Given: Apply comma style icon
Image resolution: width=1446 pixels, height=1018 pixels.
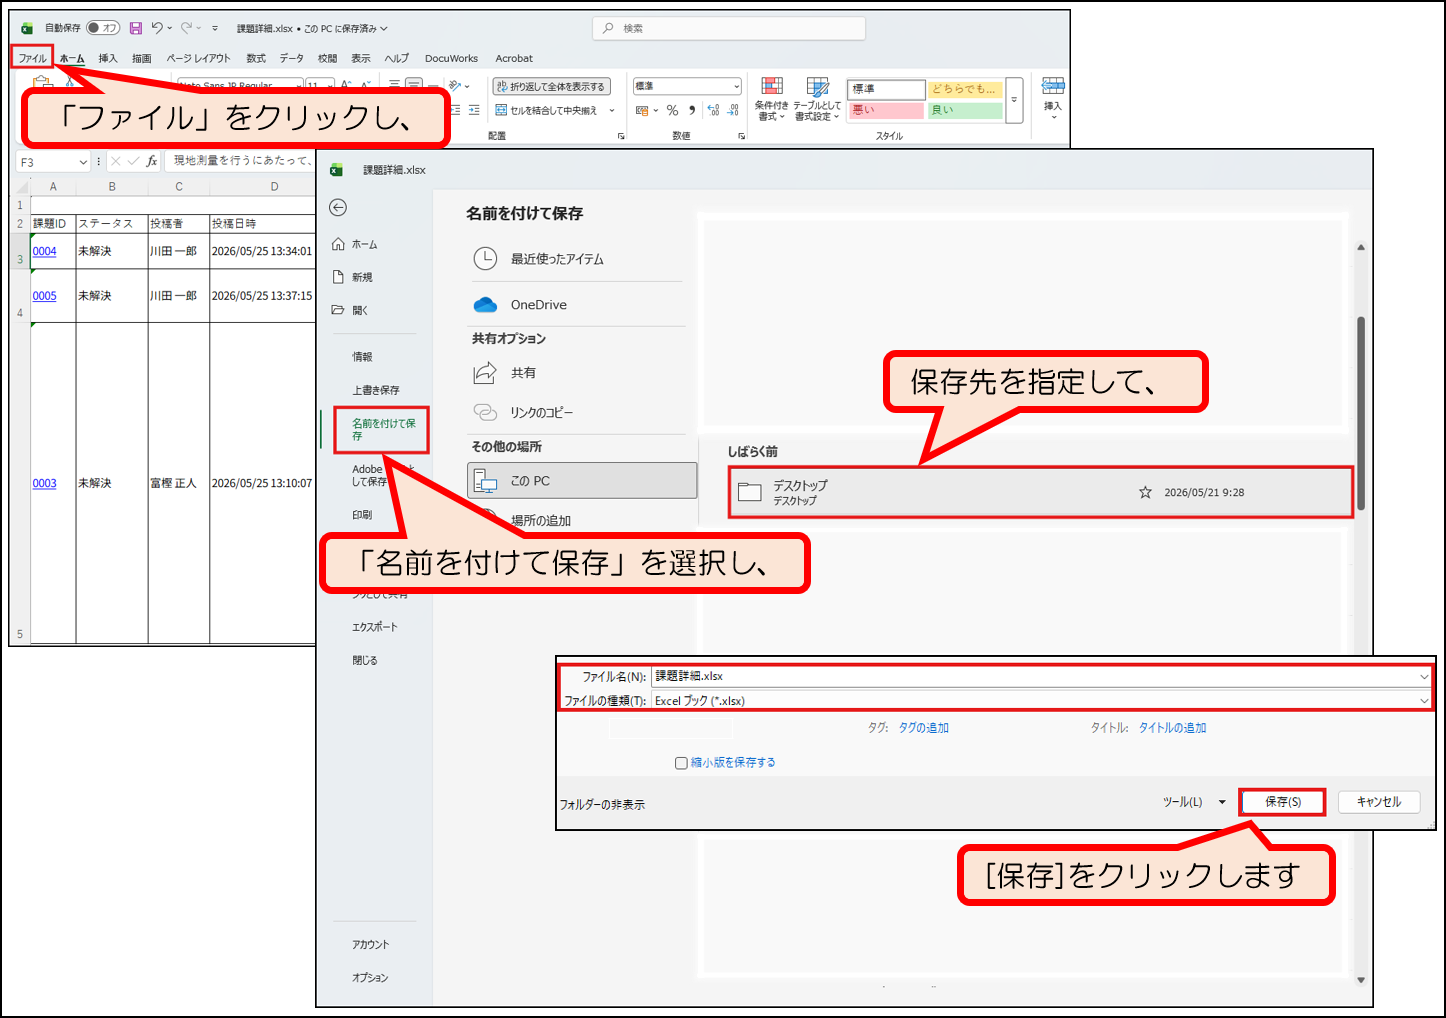Looking at the screenshot, I should click(x=692, y=110).
